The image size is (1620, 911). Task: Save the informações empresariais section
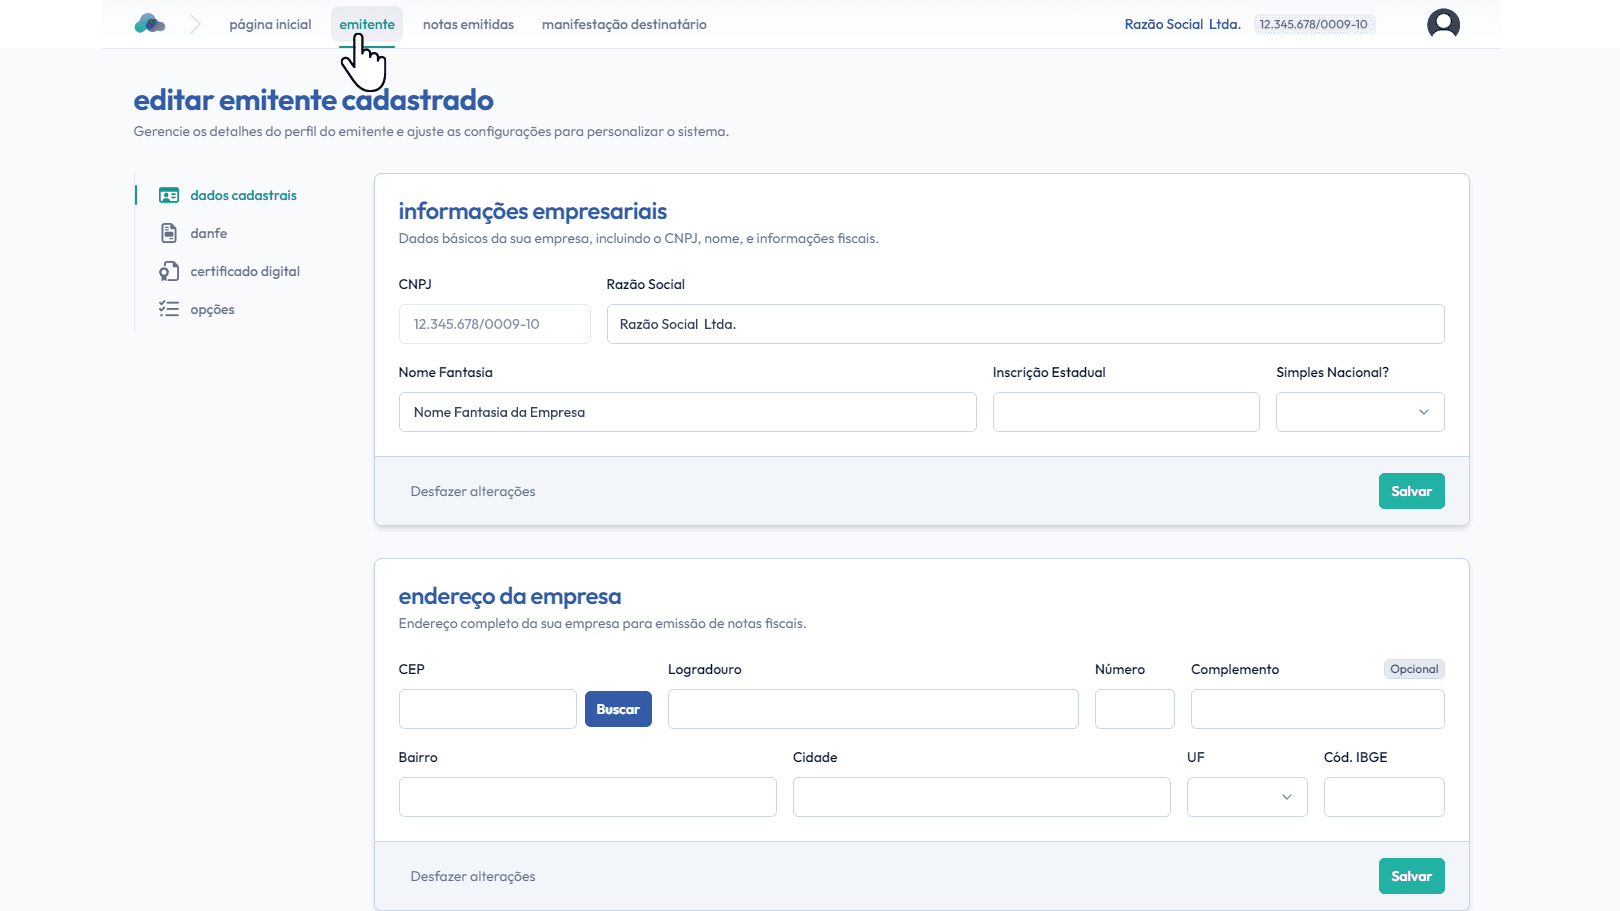(1410, 491)
